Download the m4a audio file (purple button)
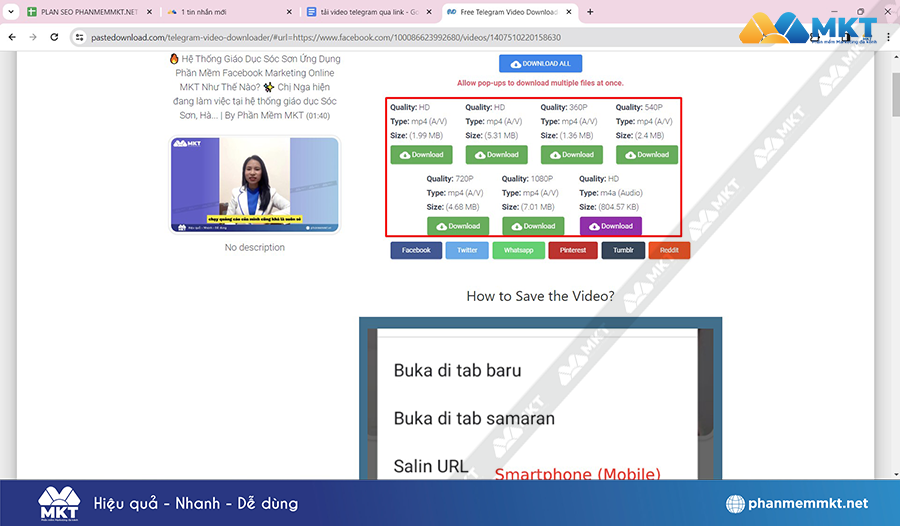900x526 pixels. click(611, 226)
